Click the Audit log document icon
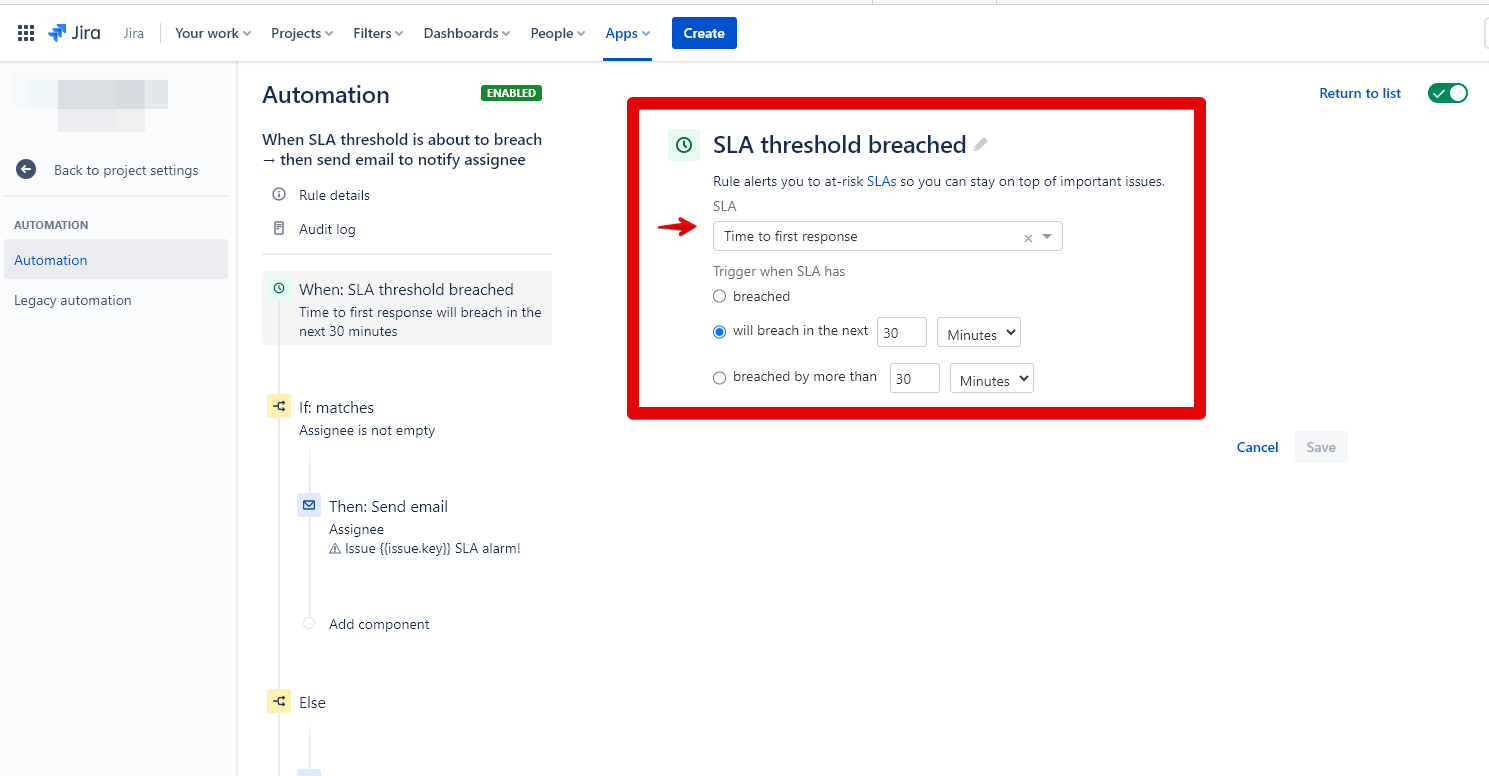The image size is (1489, 776). (x=279, y=229)
